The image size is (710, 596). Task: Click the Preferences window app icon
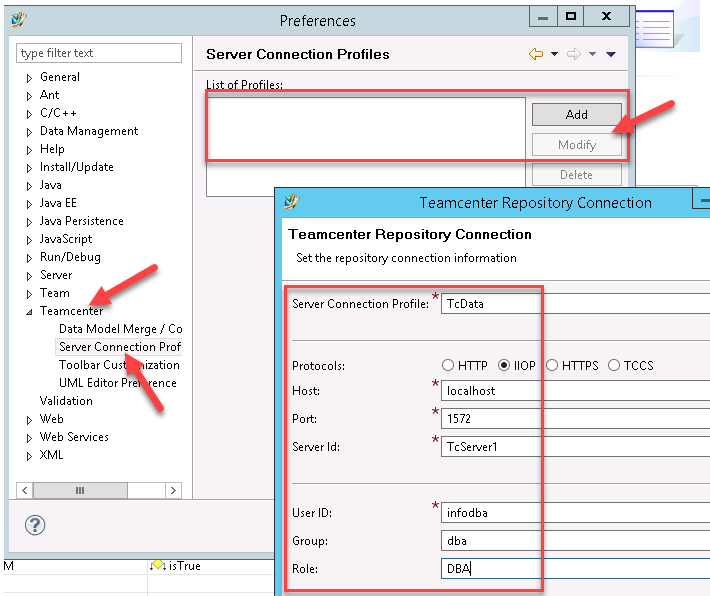point(19,20)
